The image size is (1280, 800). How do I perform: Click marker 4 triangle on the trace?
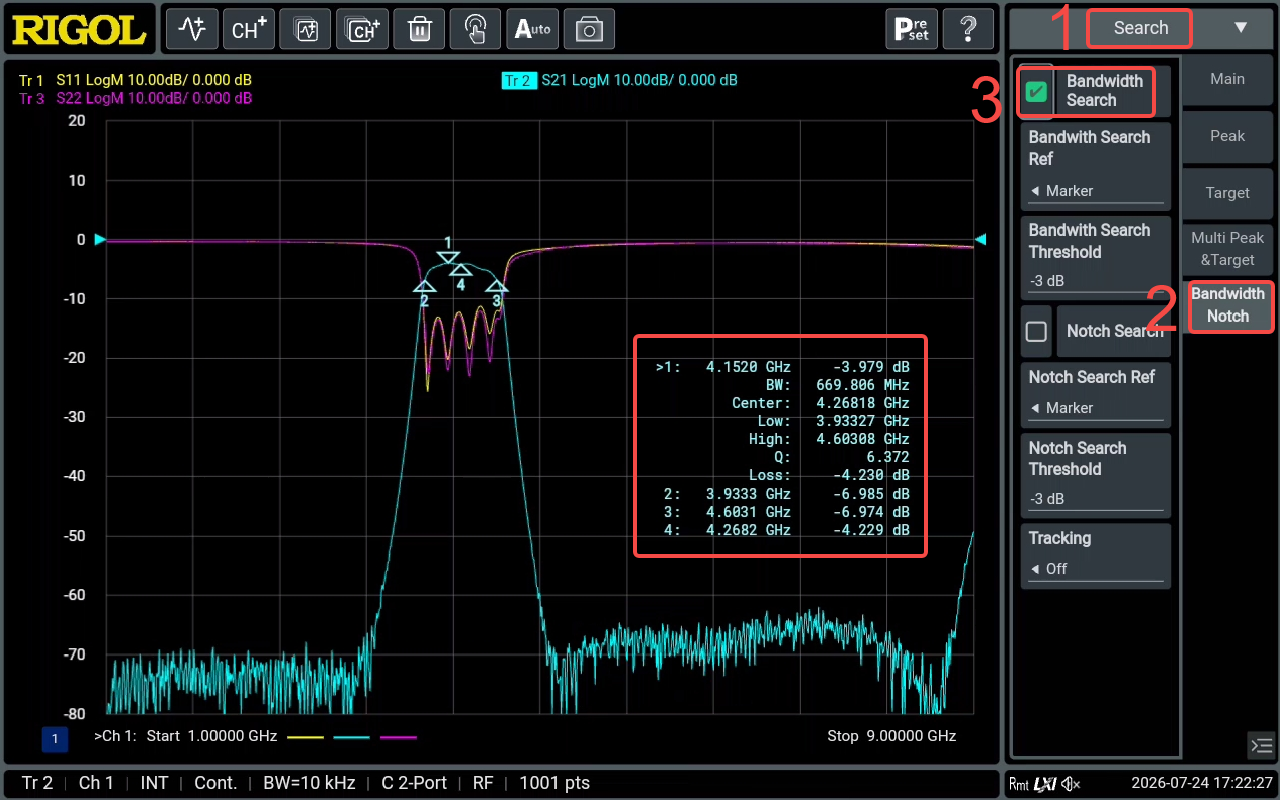tap(460, 269)
